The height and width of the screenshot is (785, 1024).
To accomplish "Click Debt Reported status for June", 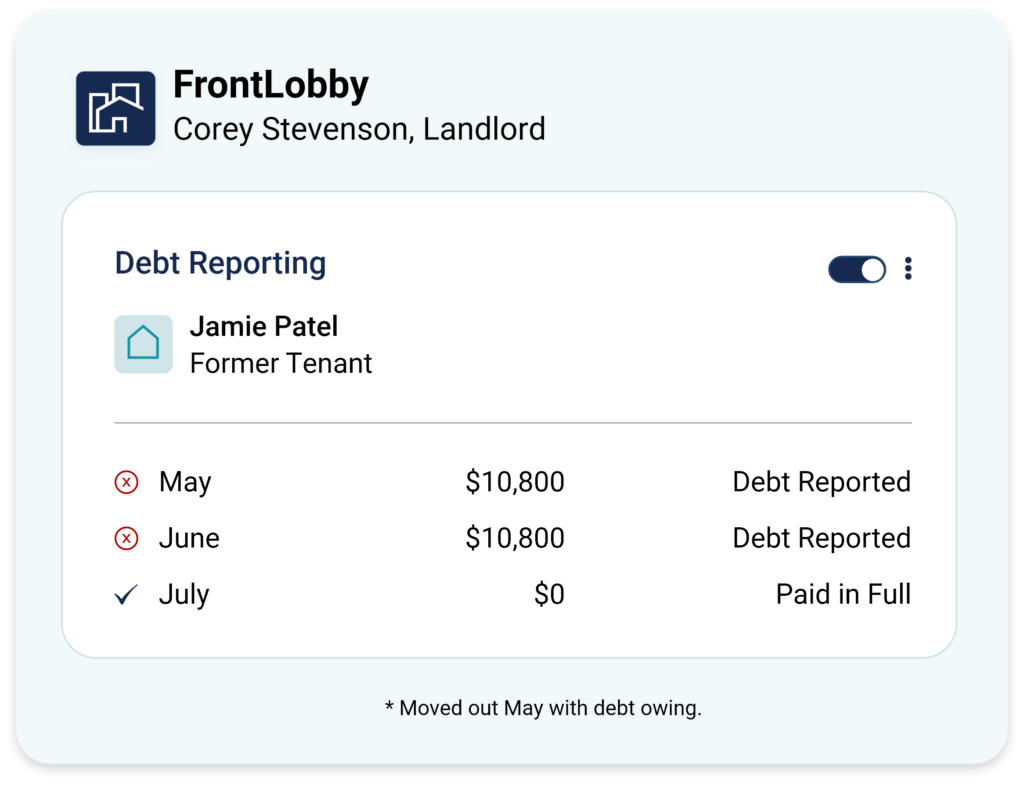I will 822,539.
